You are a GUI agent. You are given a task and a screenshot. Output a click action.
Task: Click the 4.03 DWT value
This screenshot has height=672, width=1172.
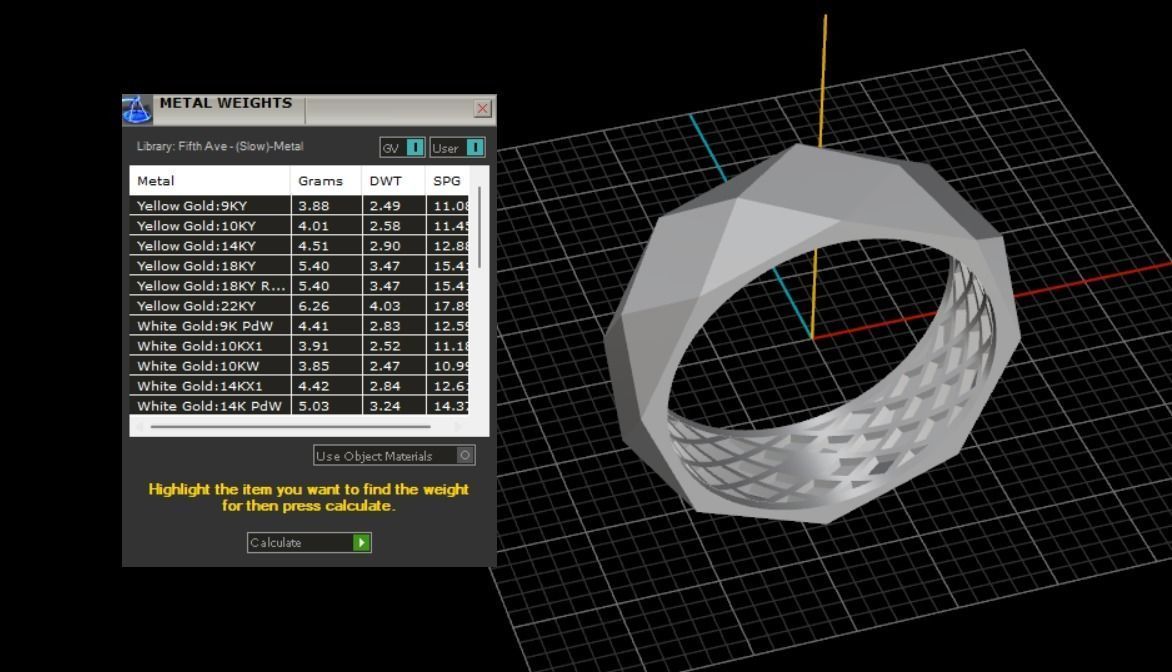[385, 306]
